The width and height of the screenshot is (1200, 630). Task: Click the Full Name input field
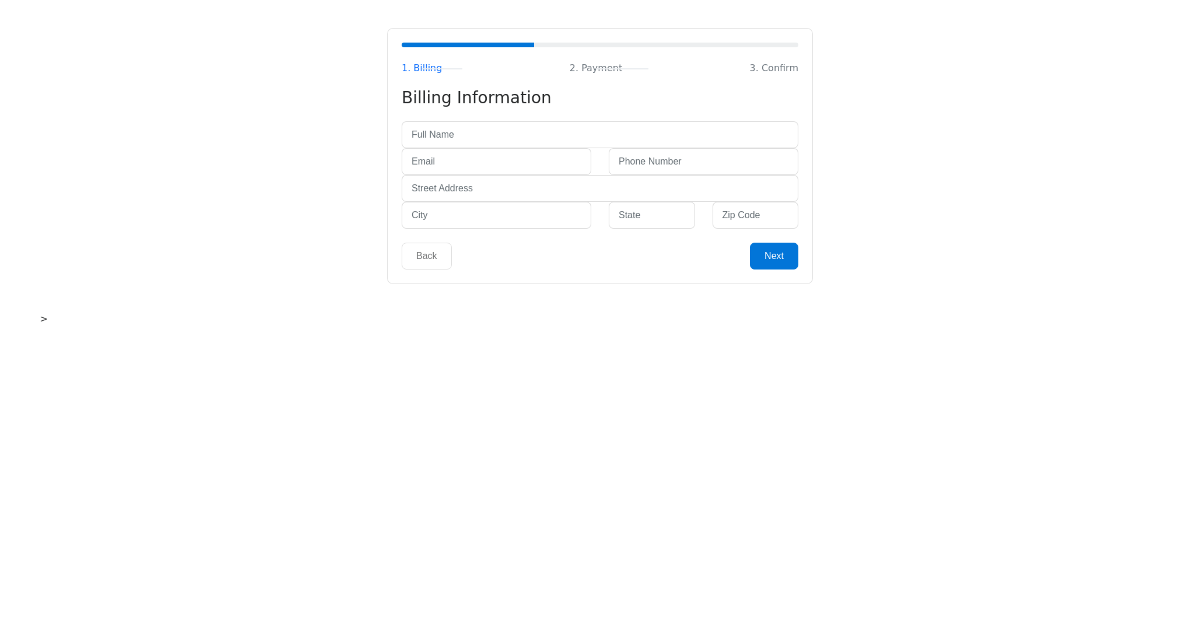pos(599,134)
